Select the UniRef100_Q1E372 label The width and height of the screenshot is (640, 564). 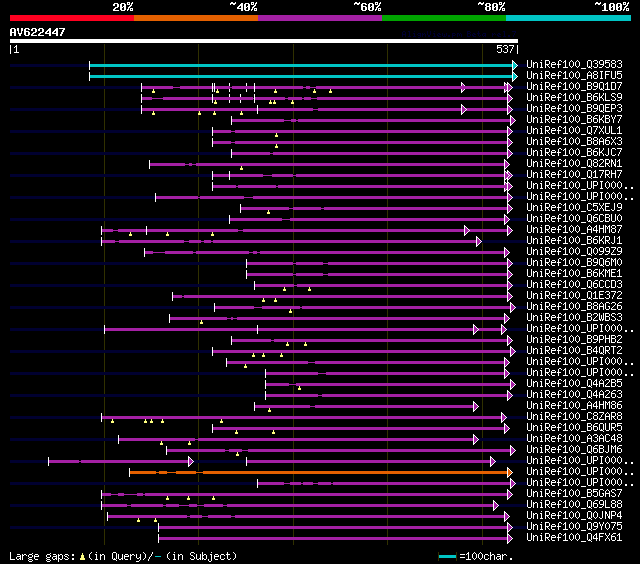574,296
